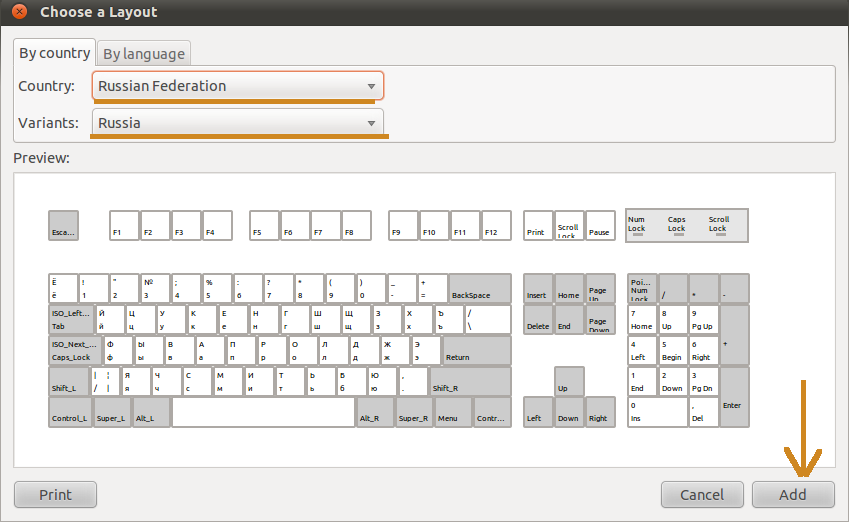This screenshot has width=849, height=522.
Task: Click the Control_L key in preview
Action: [70, 413]
